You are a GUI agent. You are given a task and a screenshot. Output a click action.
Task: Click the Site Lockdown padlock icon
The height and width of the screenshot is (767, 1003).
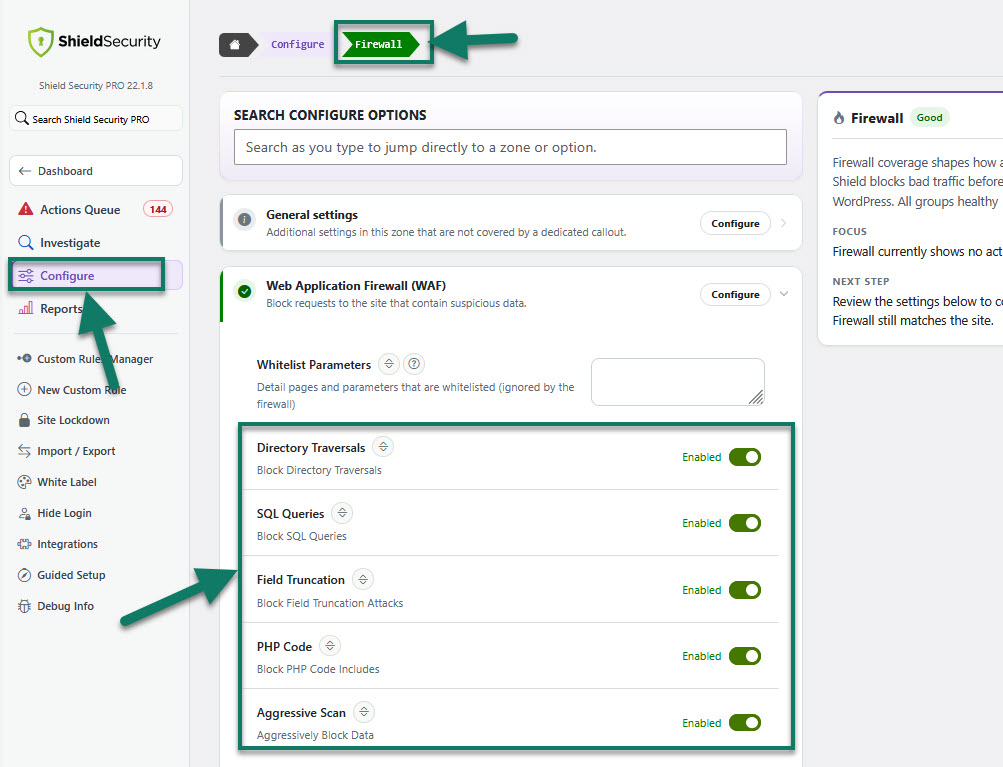click(24, 420)
